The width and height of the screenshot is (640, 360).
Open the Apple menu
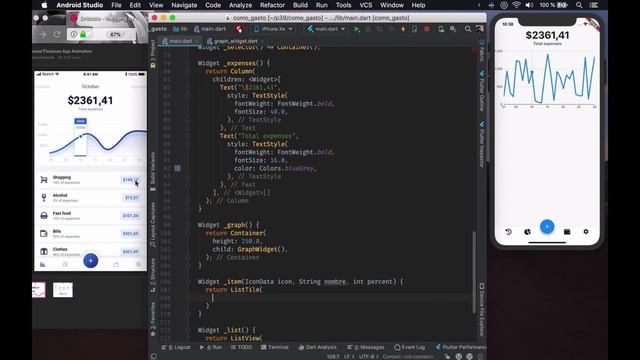44,5
